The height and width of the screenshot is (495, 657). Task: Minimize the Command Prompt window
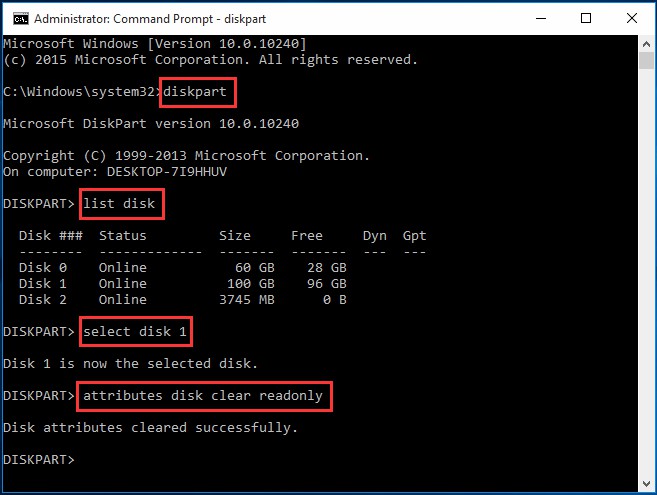tap(541, 18)
